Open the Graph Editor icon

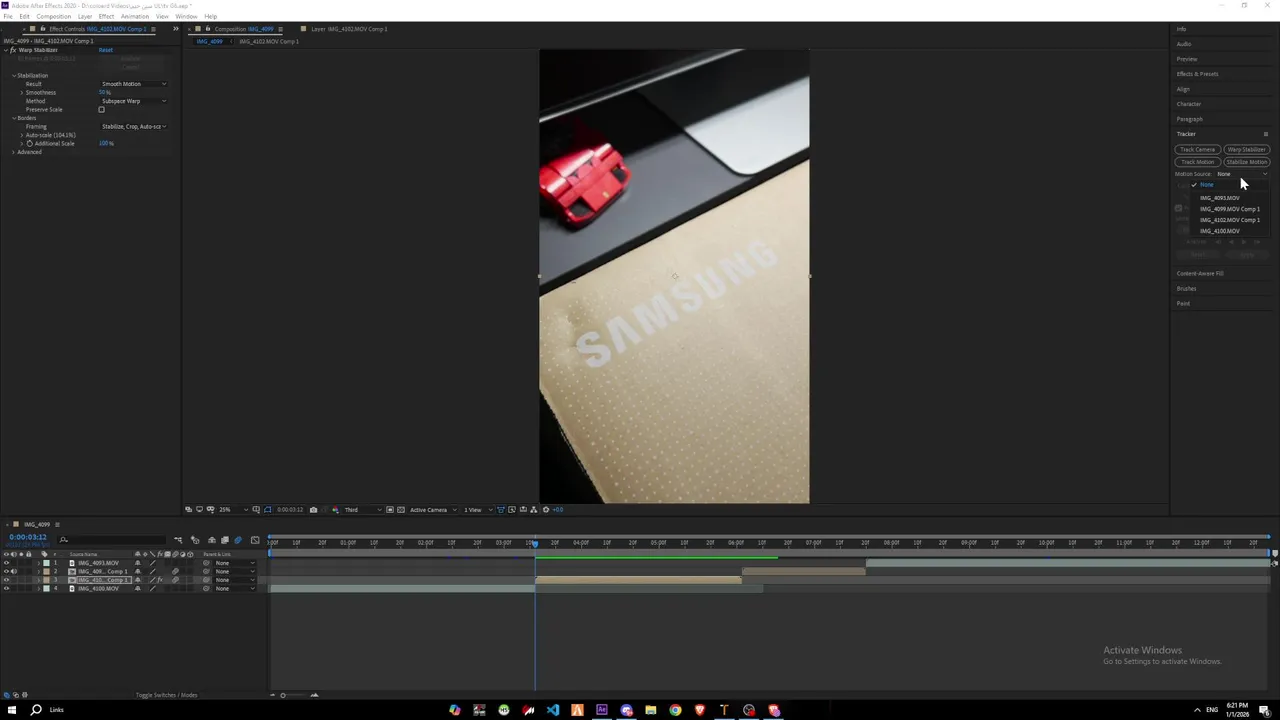255,540
